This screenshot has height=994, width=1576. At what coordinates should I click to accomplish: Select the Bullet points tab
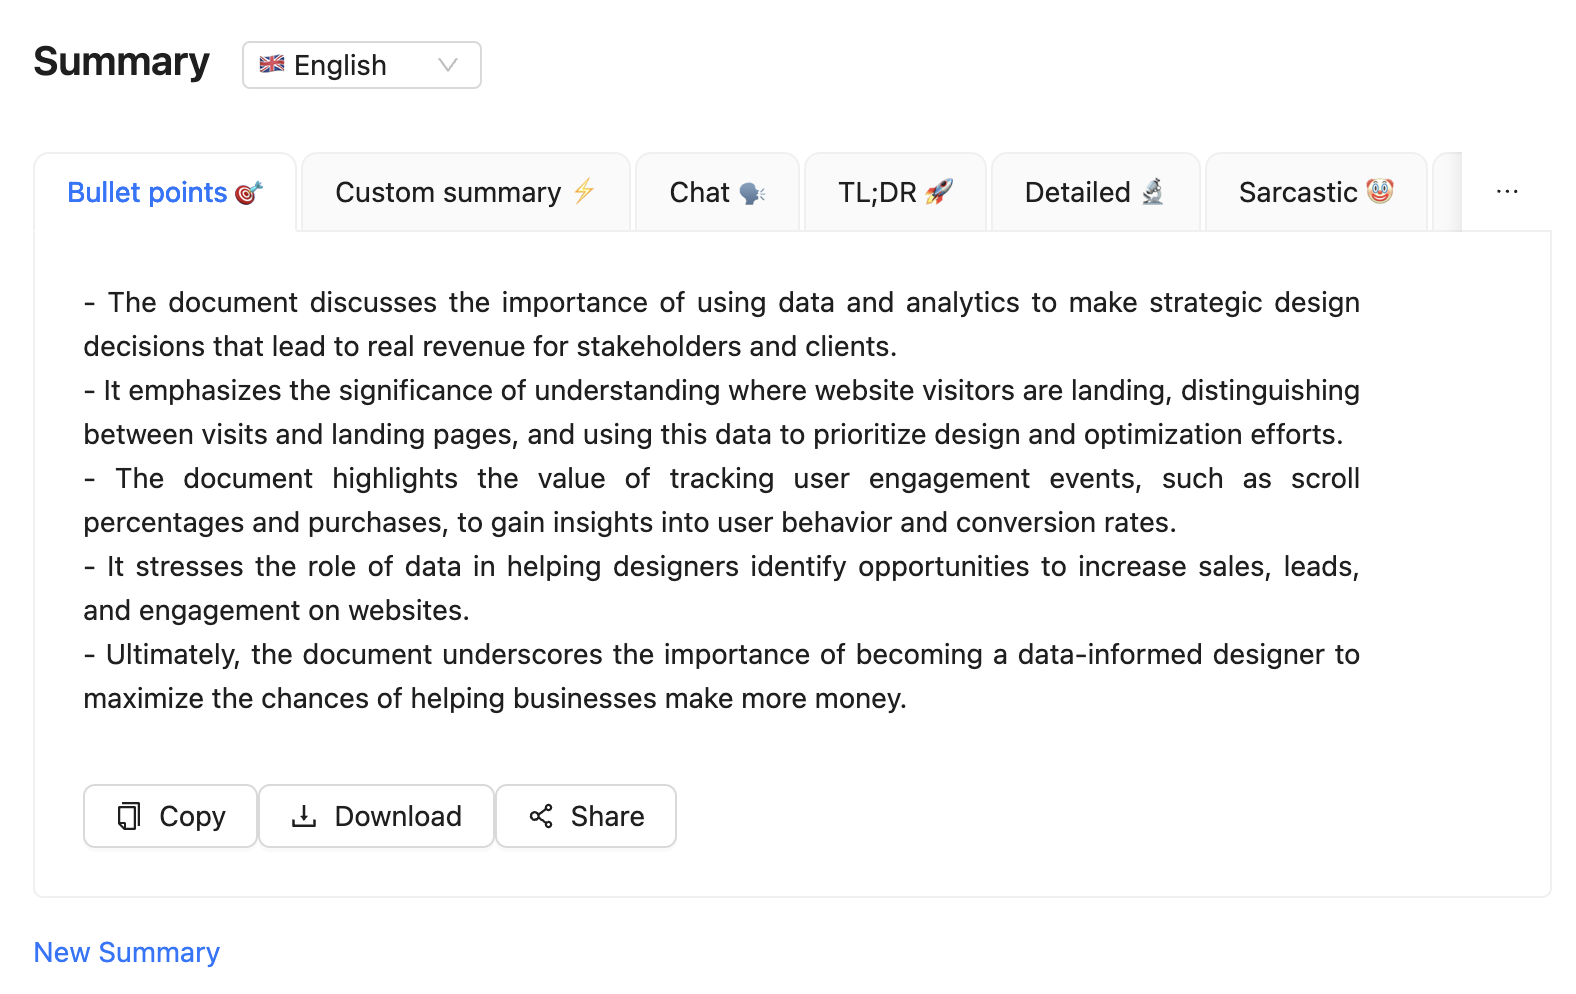(147, 192)
